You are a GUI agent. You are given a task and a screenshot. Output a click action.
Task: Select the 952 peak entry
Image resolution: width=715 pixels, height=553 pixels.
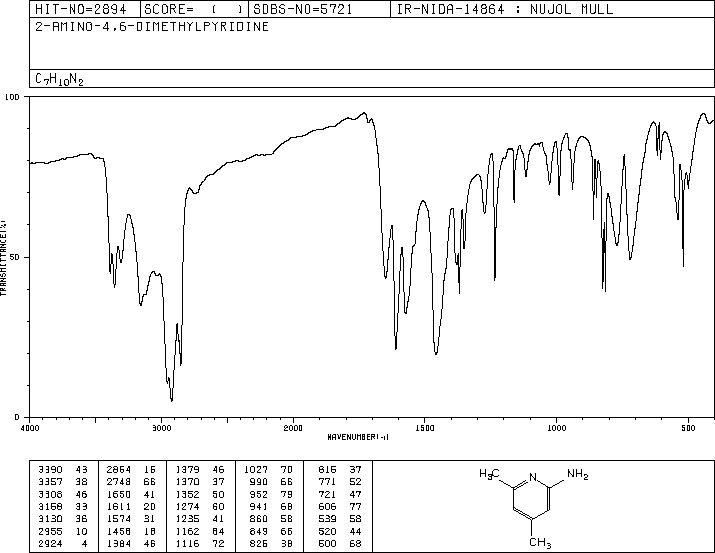coord(259,494)
